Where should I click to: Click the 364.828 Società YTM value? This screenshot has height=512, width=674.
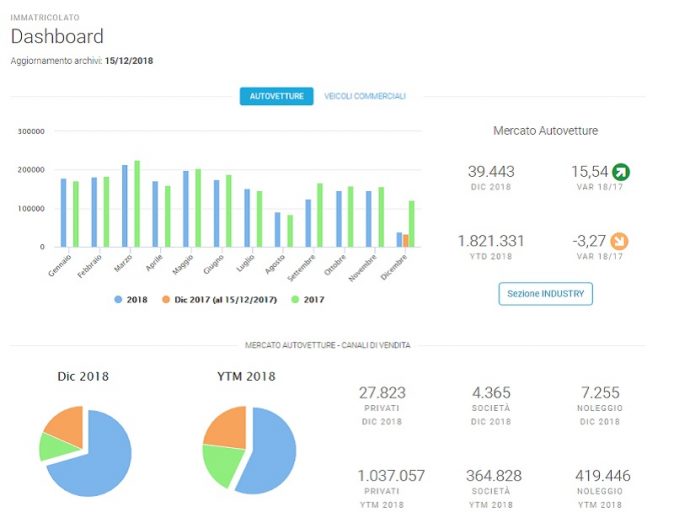click(494, 475)
